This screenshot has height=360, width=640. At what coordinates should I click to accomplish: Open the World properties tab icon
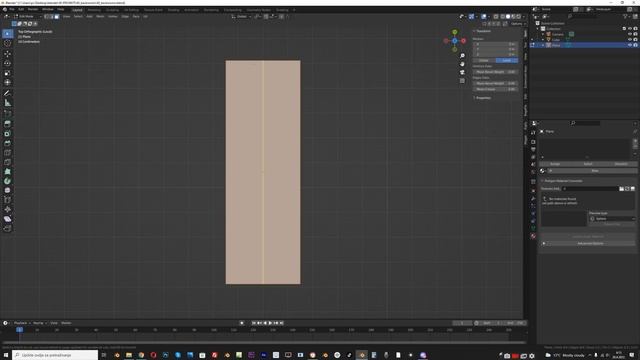[533, 171]
